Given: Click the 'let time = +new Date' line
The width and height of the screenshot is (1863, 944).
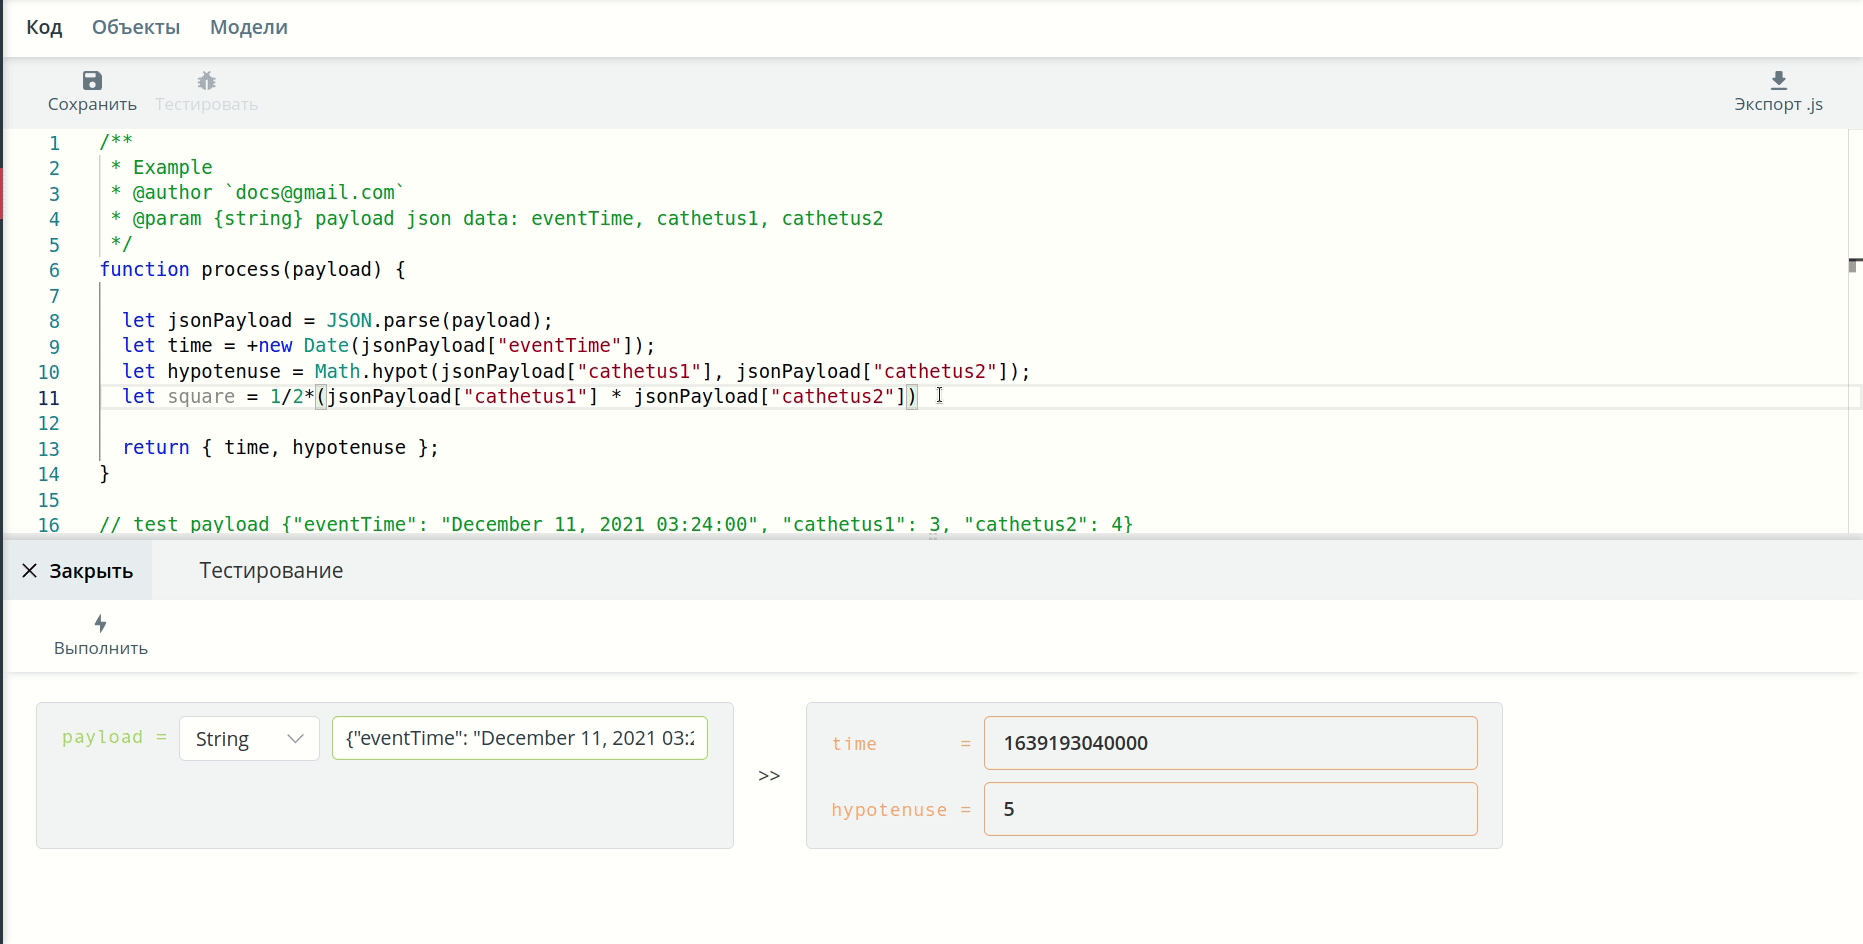Looking at the screenshot, I should [388, 346].
